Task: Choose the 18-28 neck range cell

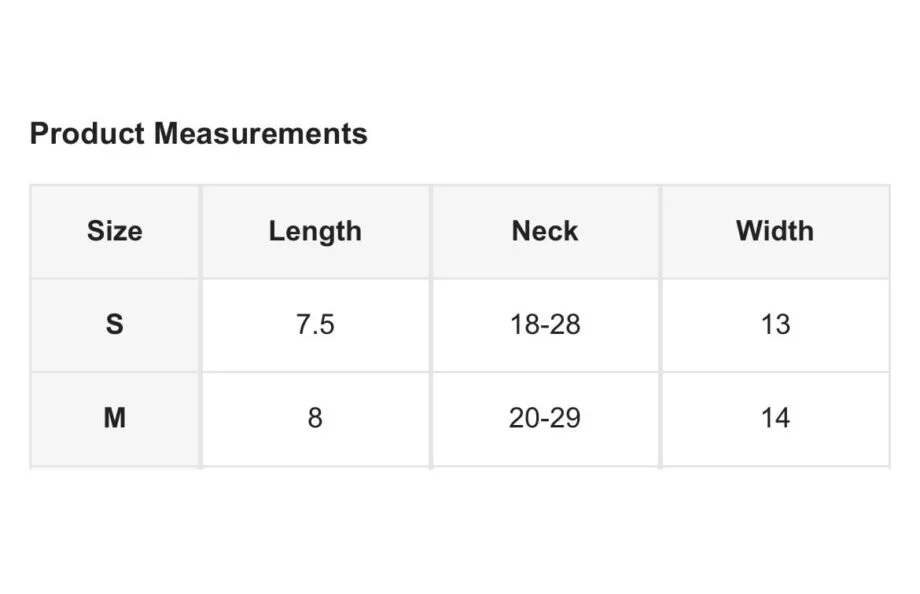Action: 545,325
